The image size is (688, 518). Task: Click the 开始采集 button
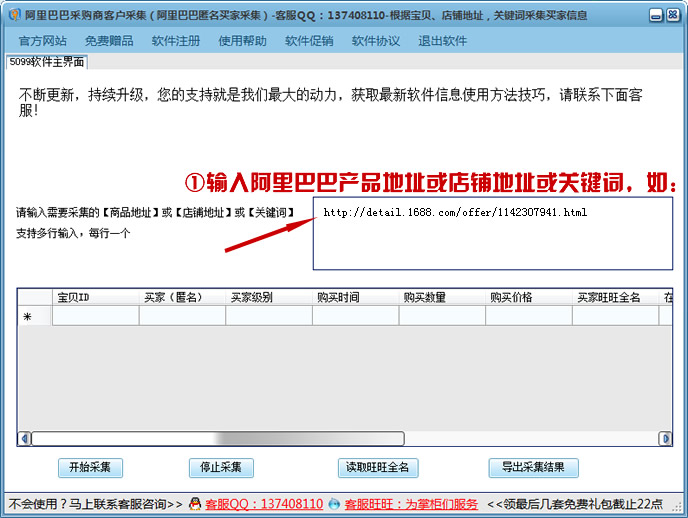pos(90,468)
